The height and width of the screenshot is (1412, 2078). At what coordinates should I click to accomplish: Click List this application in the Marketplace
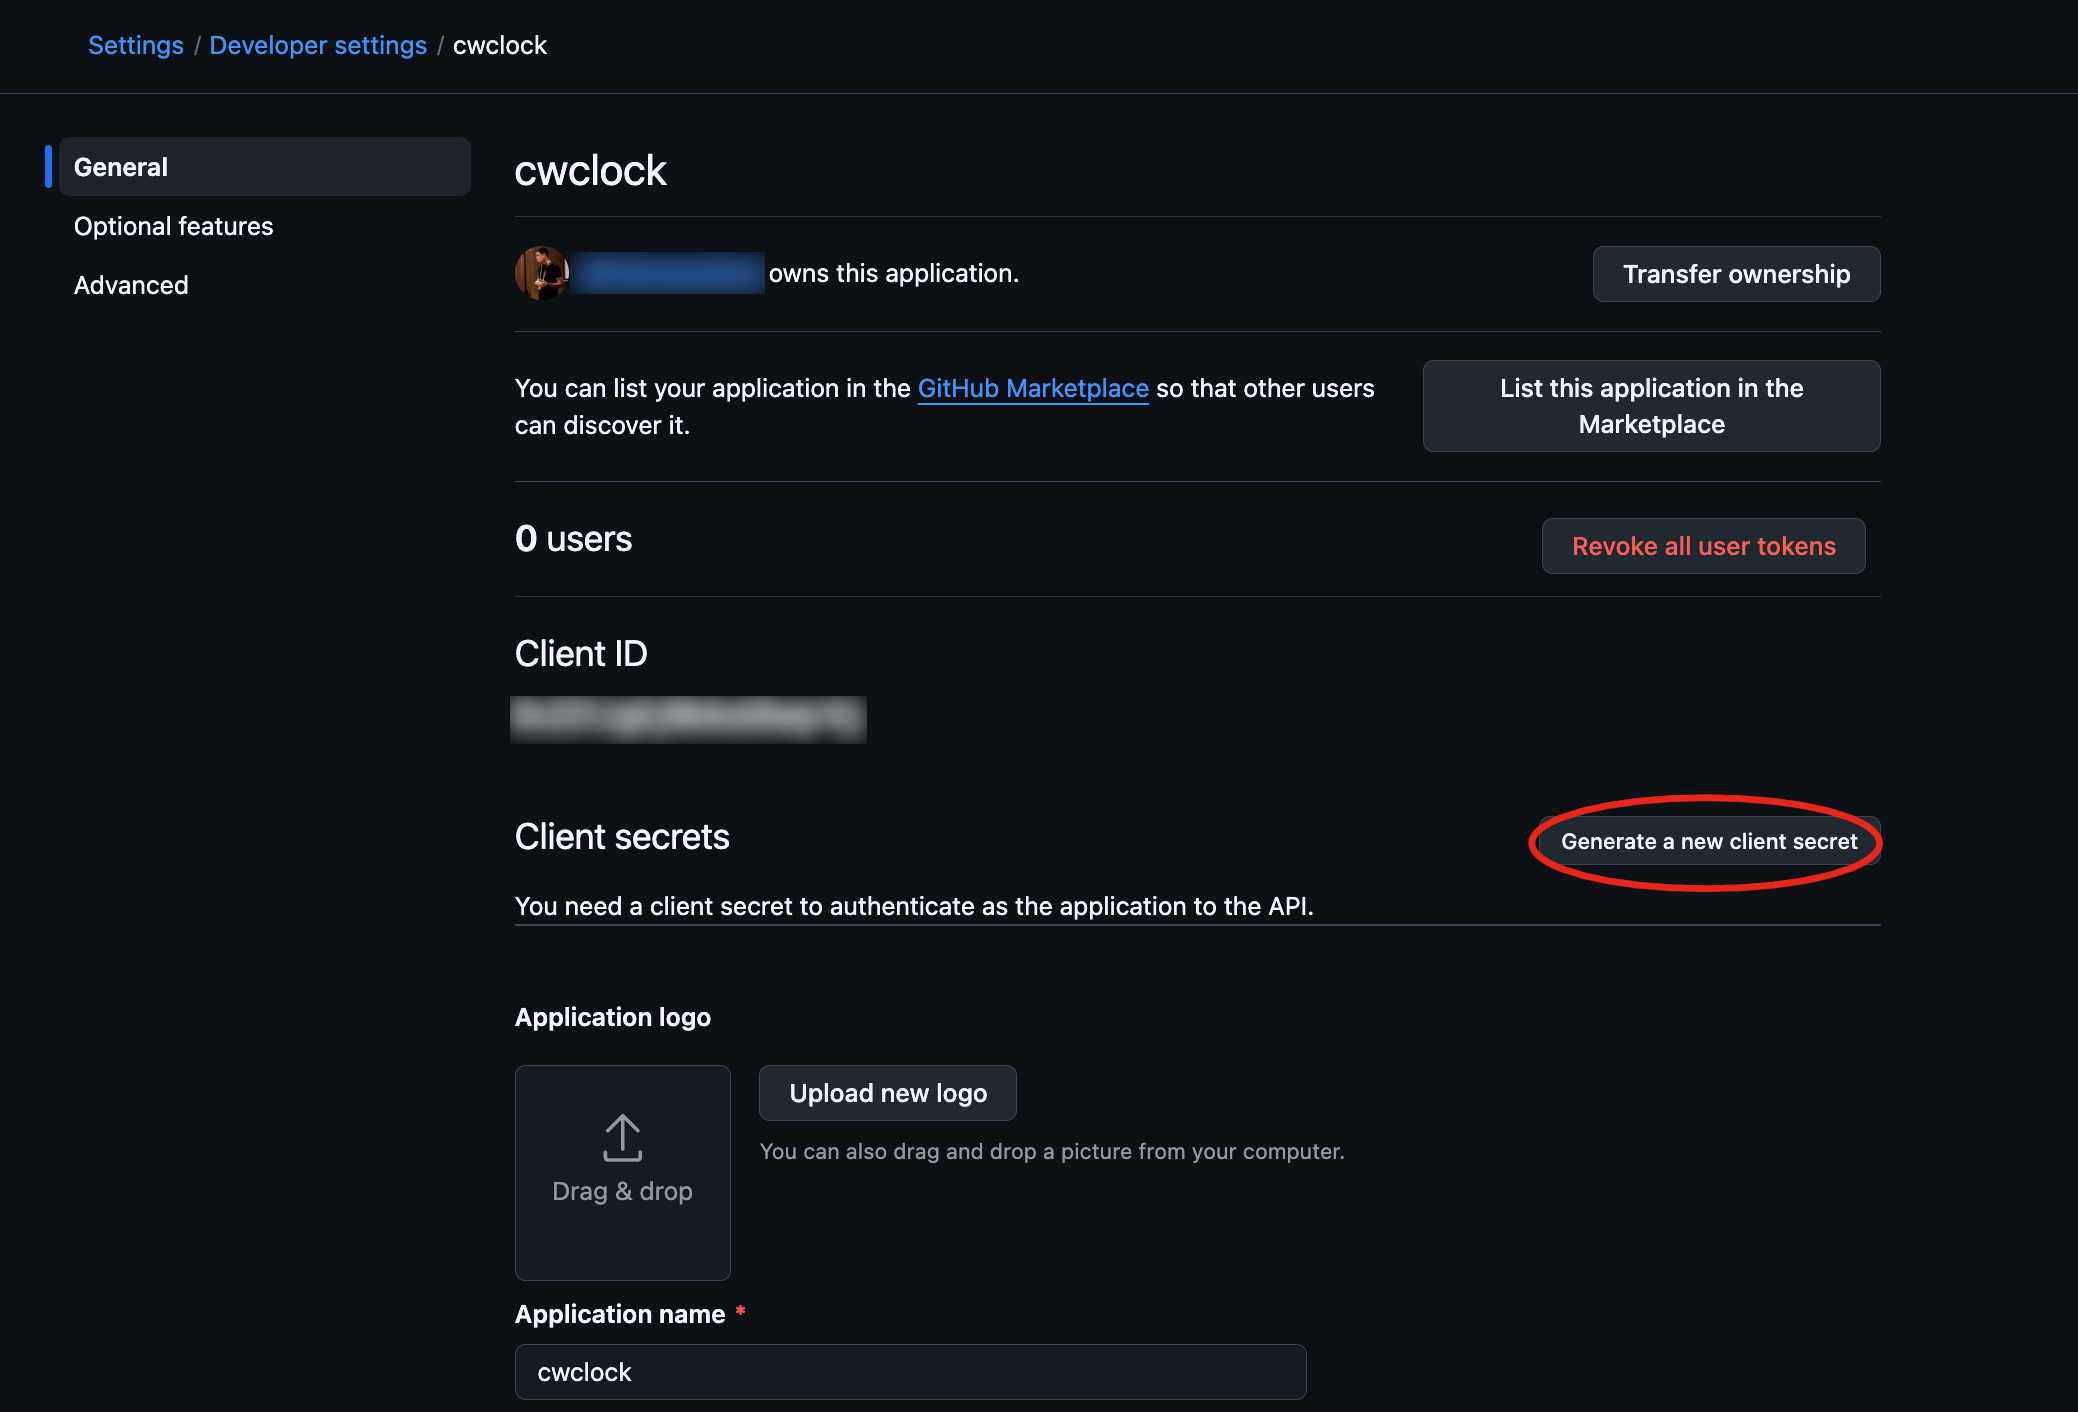(1651, 406)
